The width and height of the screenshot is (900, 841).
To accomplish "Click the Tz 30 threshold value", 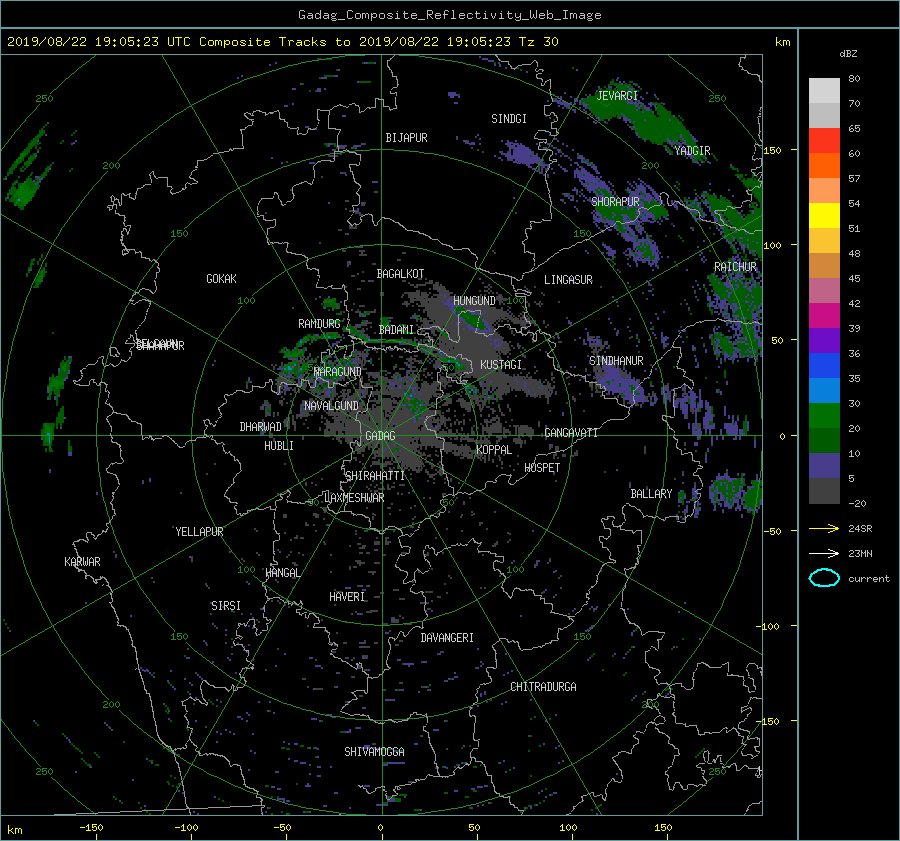I will (538, 42).
